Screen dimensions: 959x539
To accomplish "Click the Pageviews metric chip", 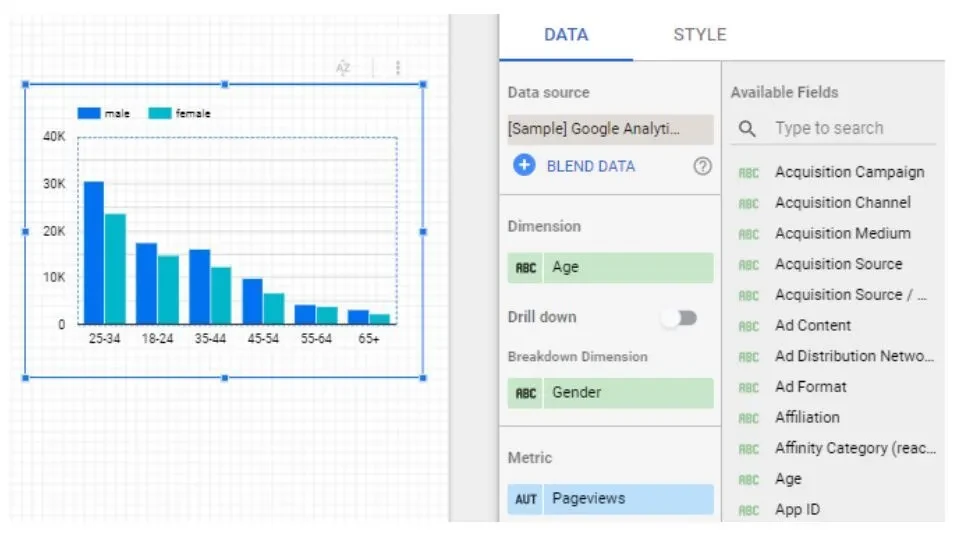I will point(610,499).
